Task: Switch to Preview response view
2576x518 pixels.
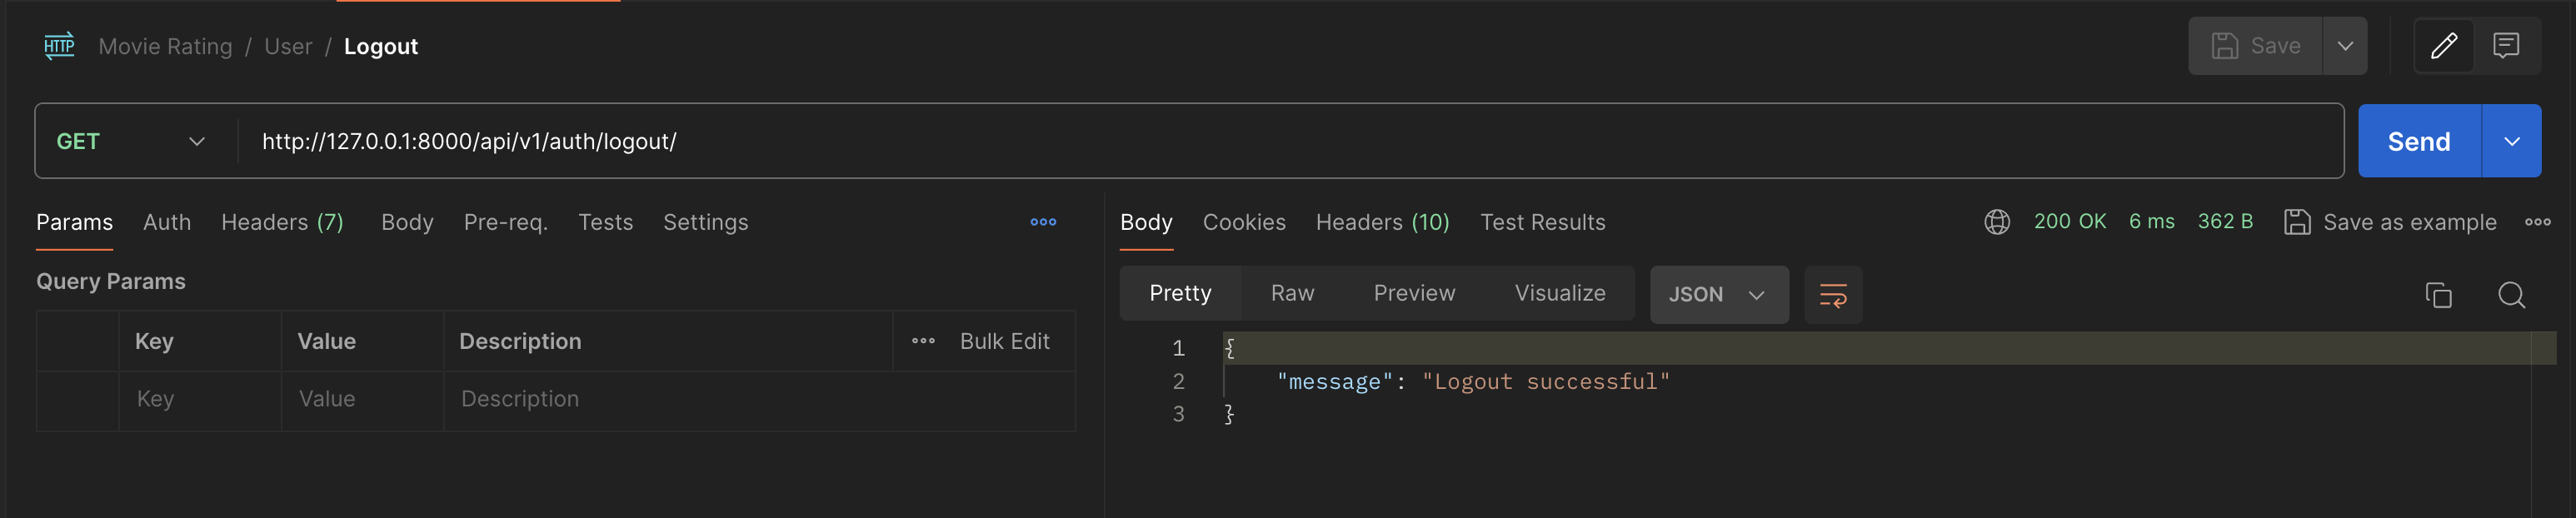Action: [1414, 294]
